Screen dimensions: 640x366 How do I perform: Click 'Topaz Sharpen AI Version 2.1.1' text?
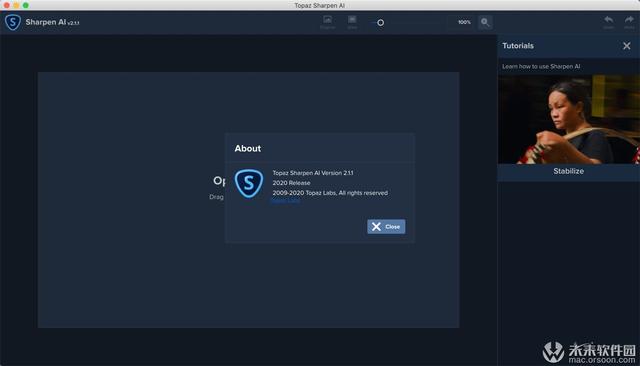313,173
